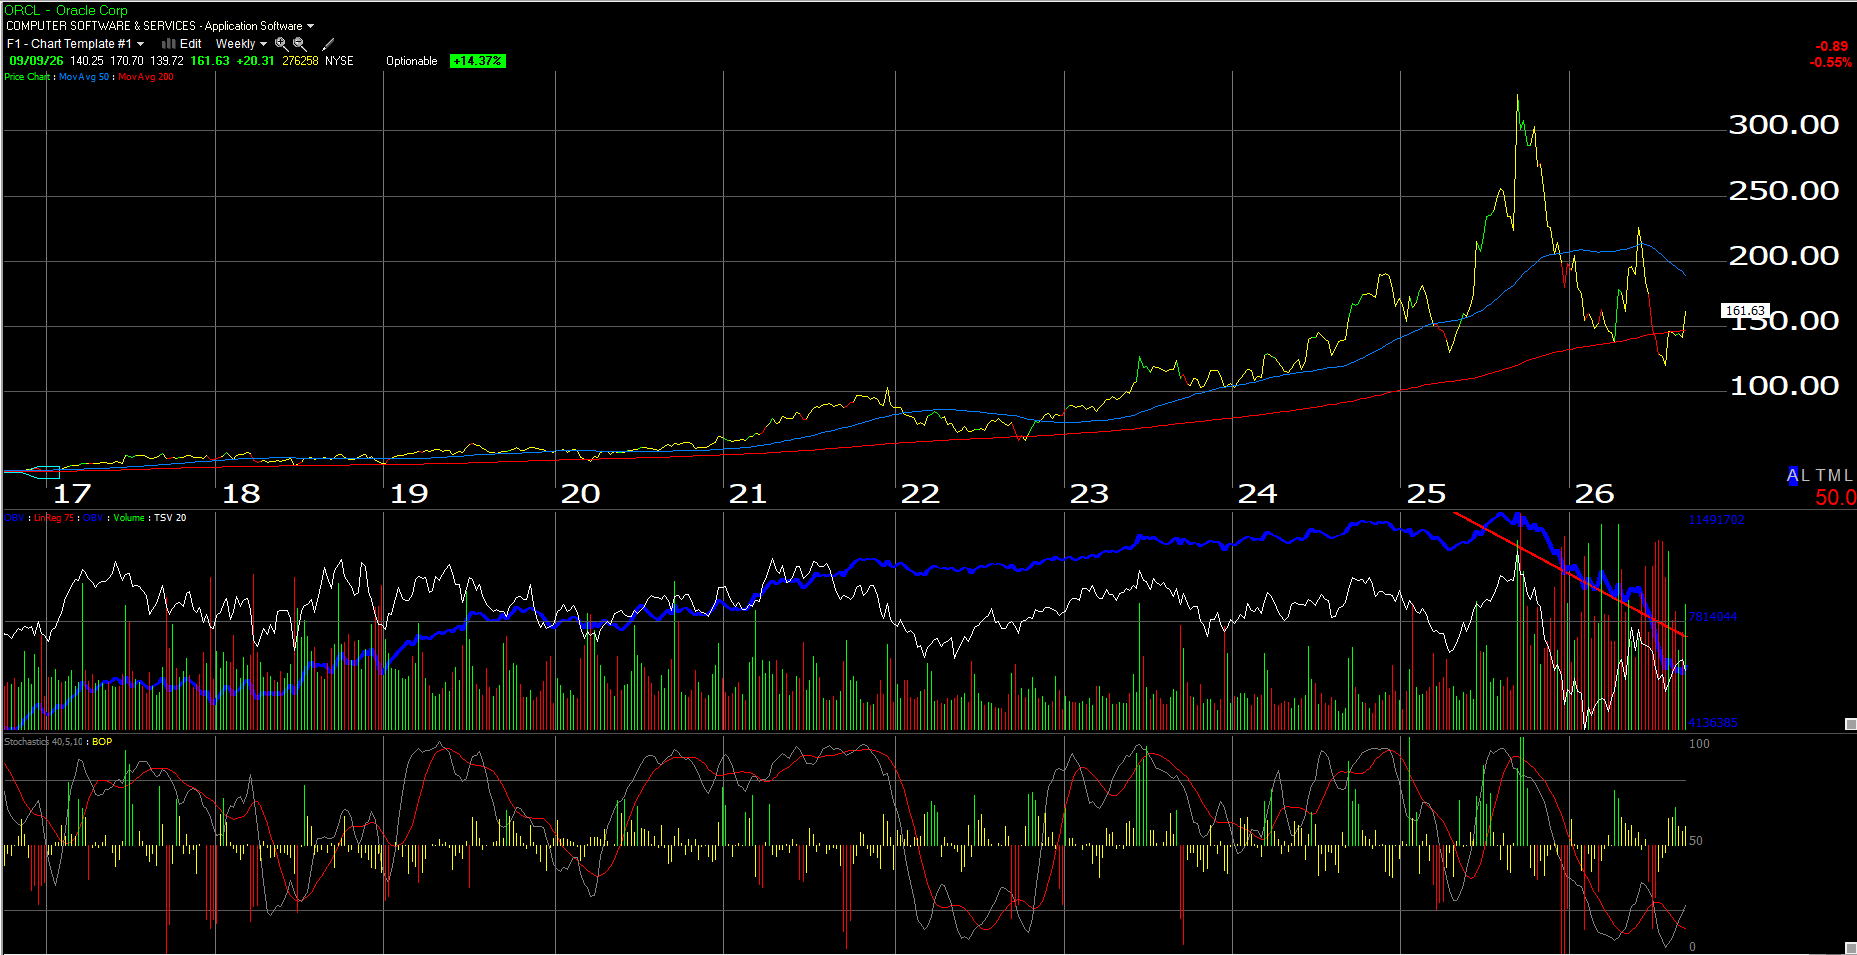Image resolution: width=1857 pixels, height=955 pixels.
Task: Click the TSV 20 indicator label
Action: pos(170,518)
